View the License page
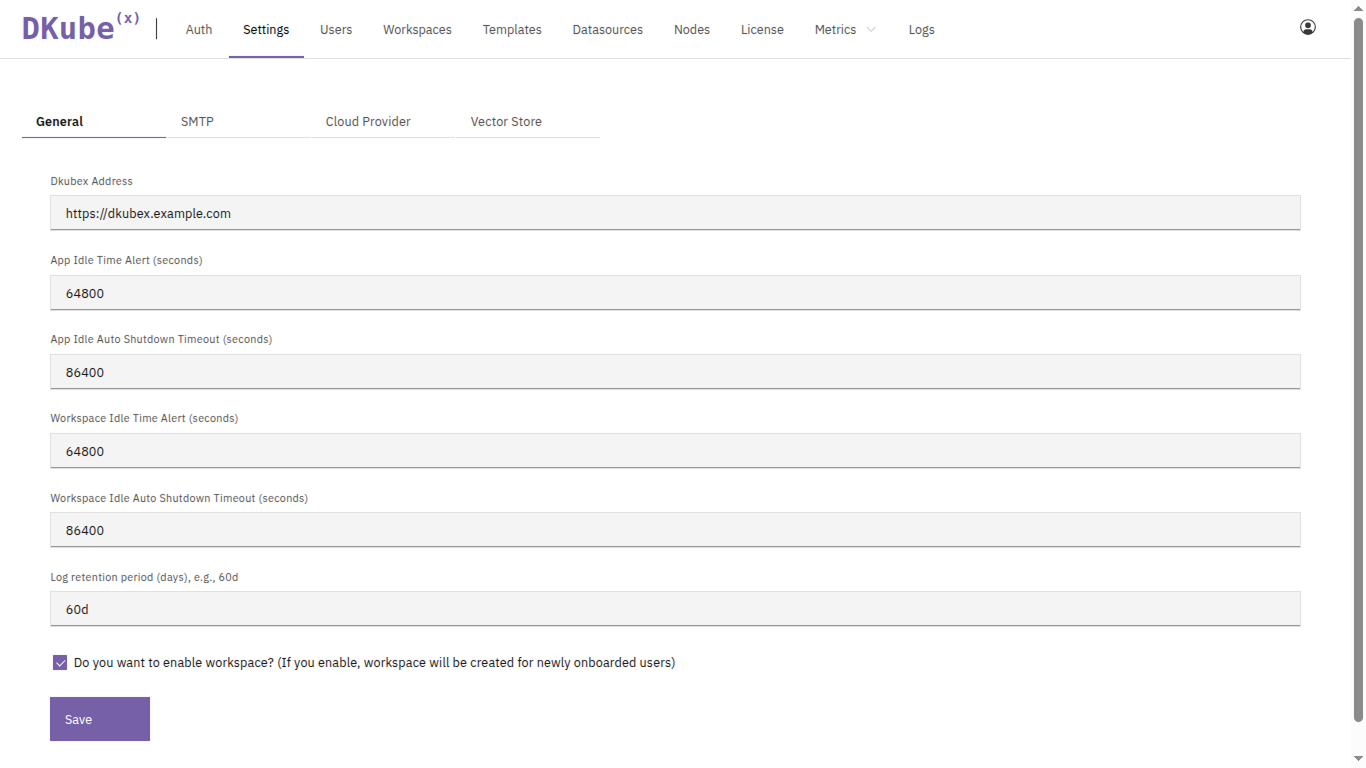 (762, 30)
